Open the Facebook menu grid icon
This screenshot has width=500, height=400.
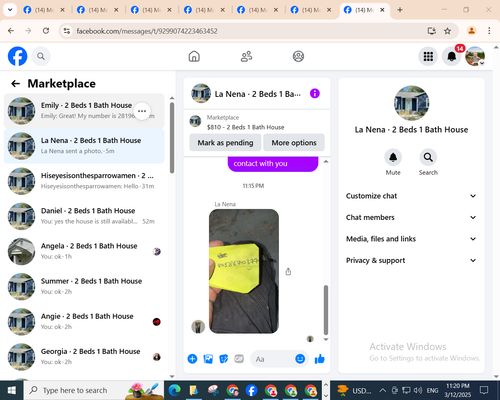[x=428, y=56]
